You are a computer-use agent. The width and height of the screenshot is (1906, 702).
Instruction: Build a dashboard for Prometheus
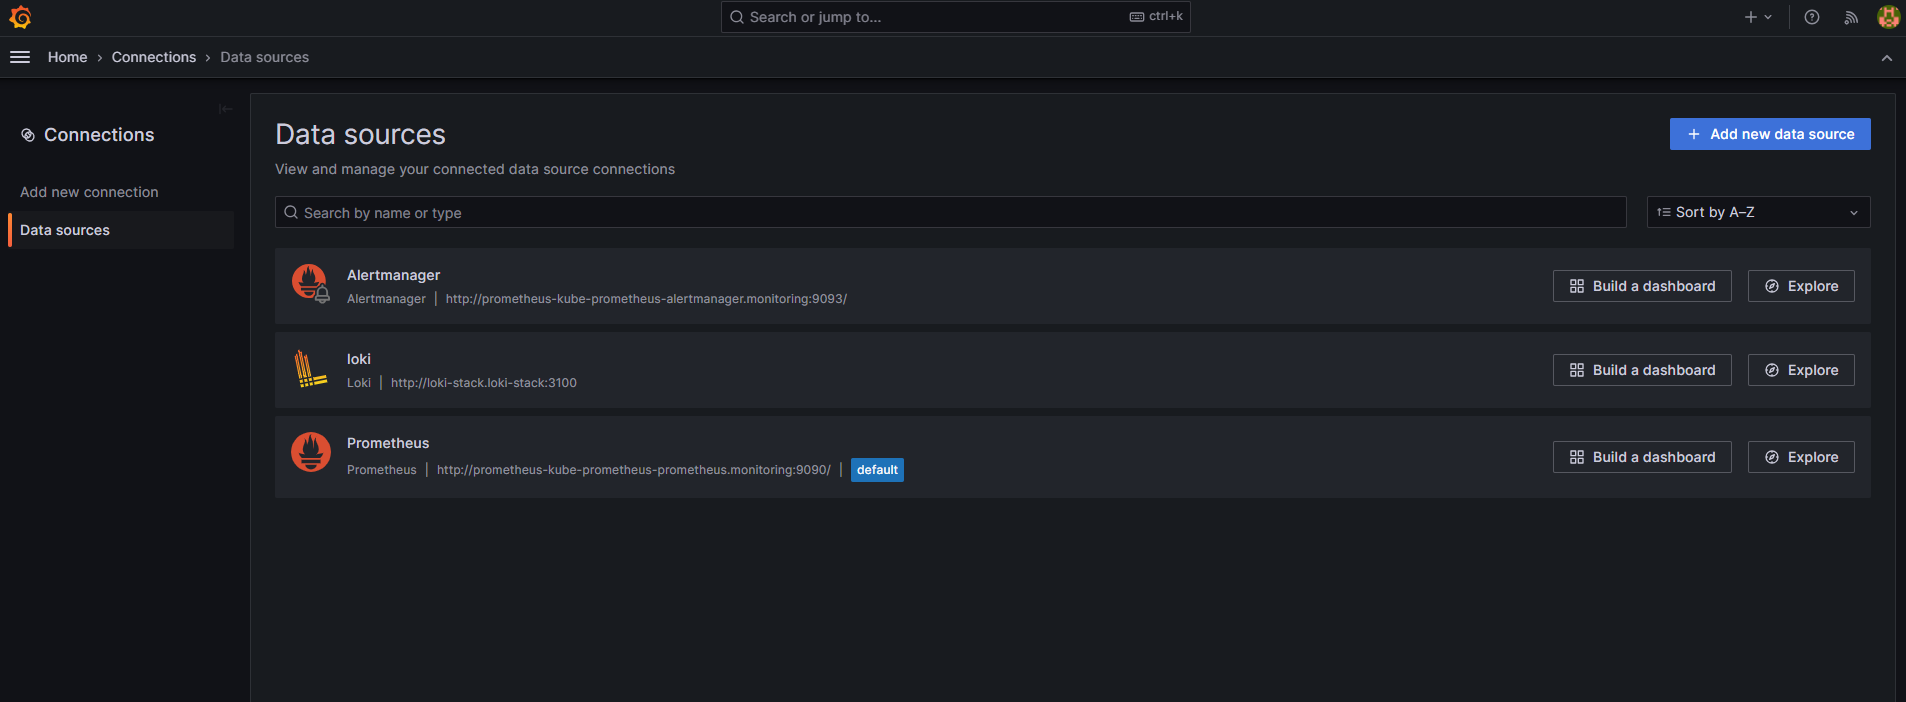[x=1642, y=457]
